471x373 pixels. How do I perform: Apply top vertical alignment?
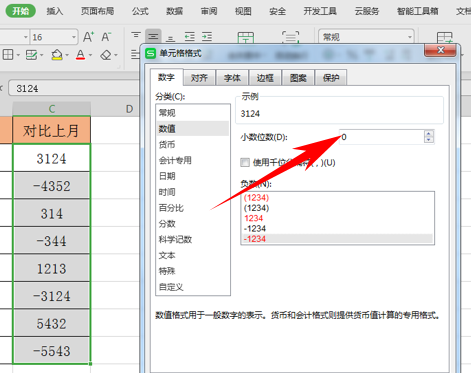(x=136, y=35)
